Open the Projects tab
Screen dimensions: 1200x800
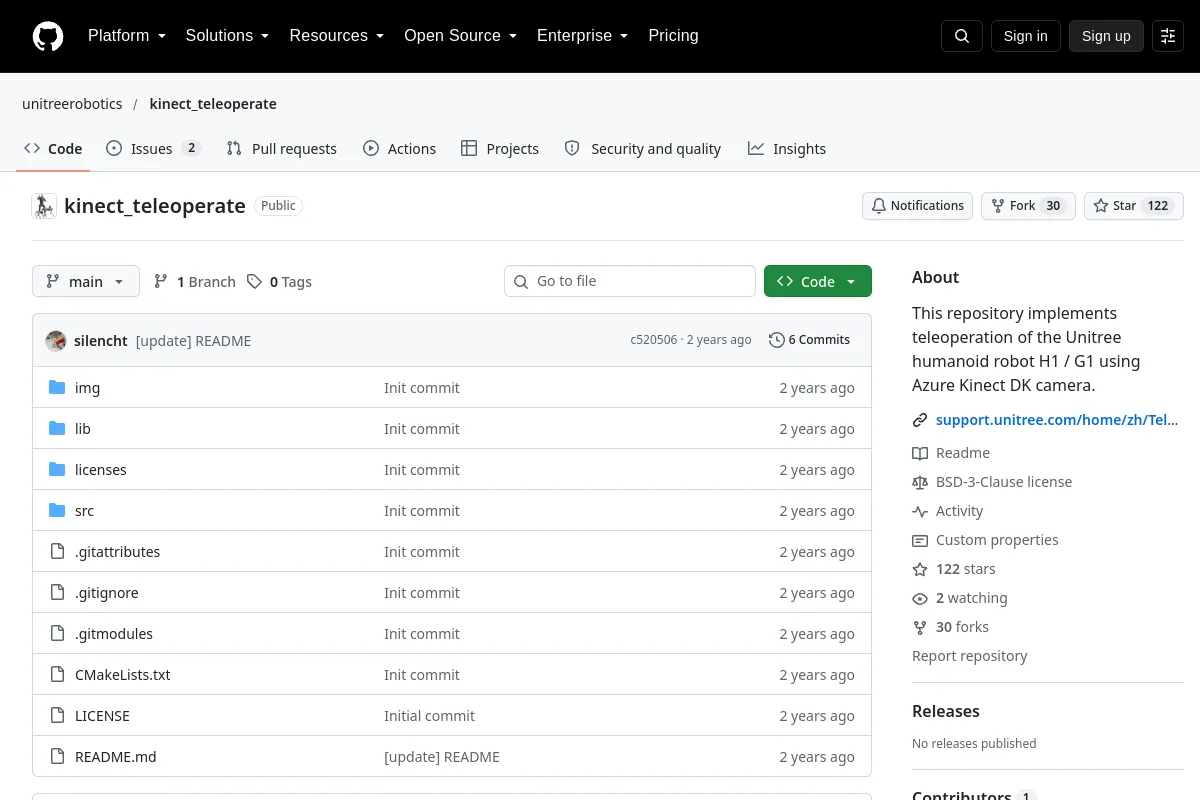[500, 149]
